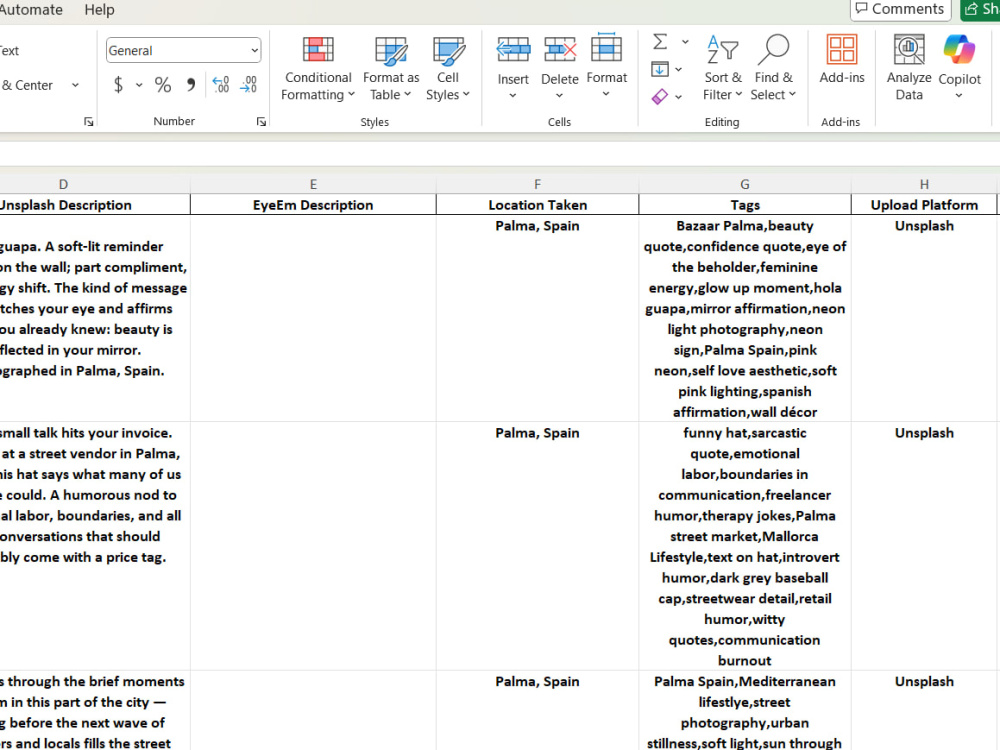Open the Cell Styles gallery
Image resolution: width=1000 pixels, height=750 pixels.
pyautogui.click(x=448, y=68)
